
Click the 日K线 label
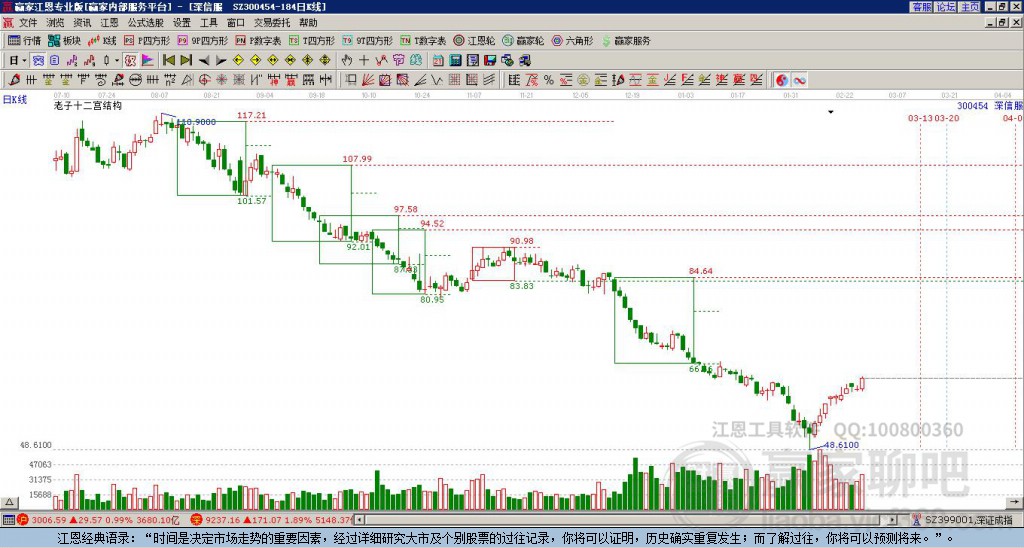[x=15, y=100]
